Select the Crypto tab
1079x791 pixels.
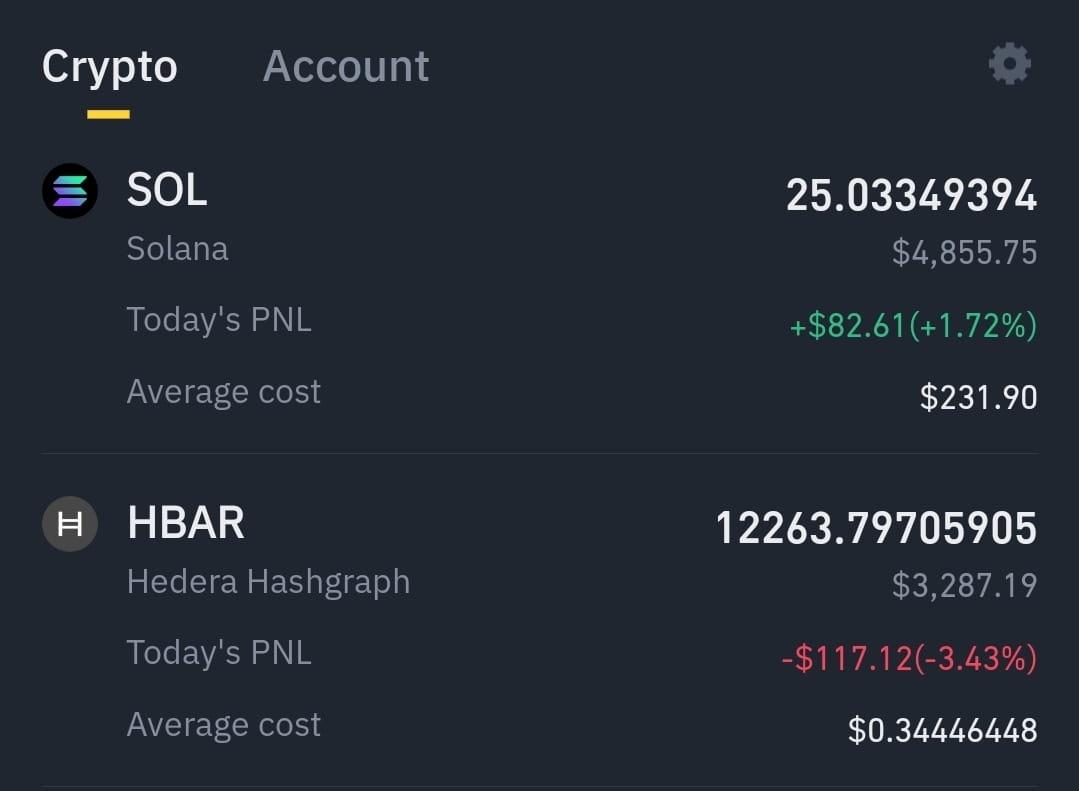(109, 67)
